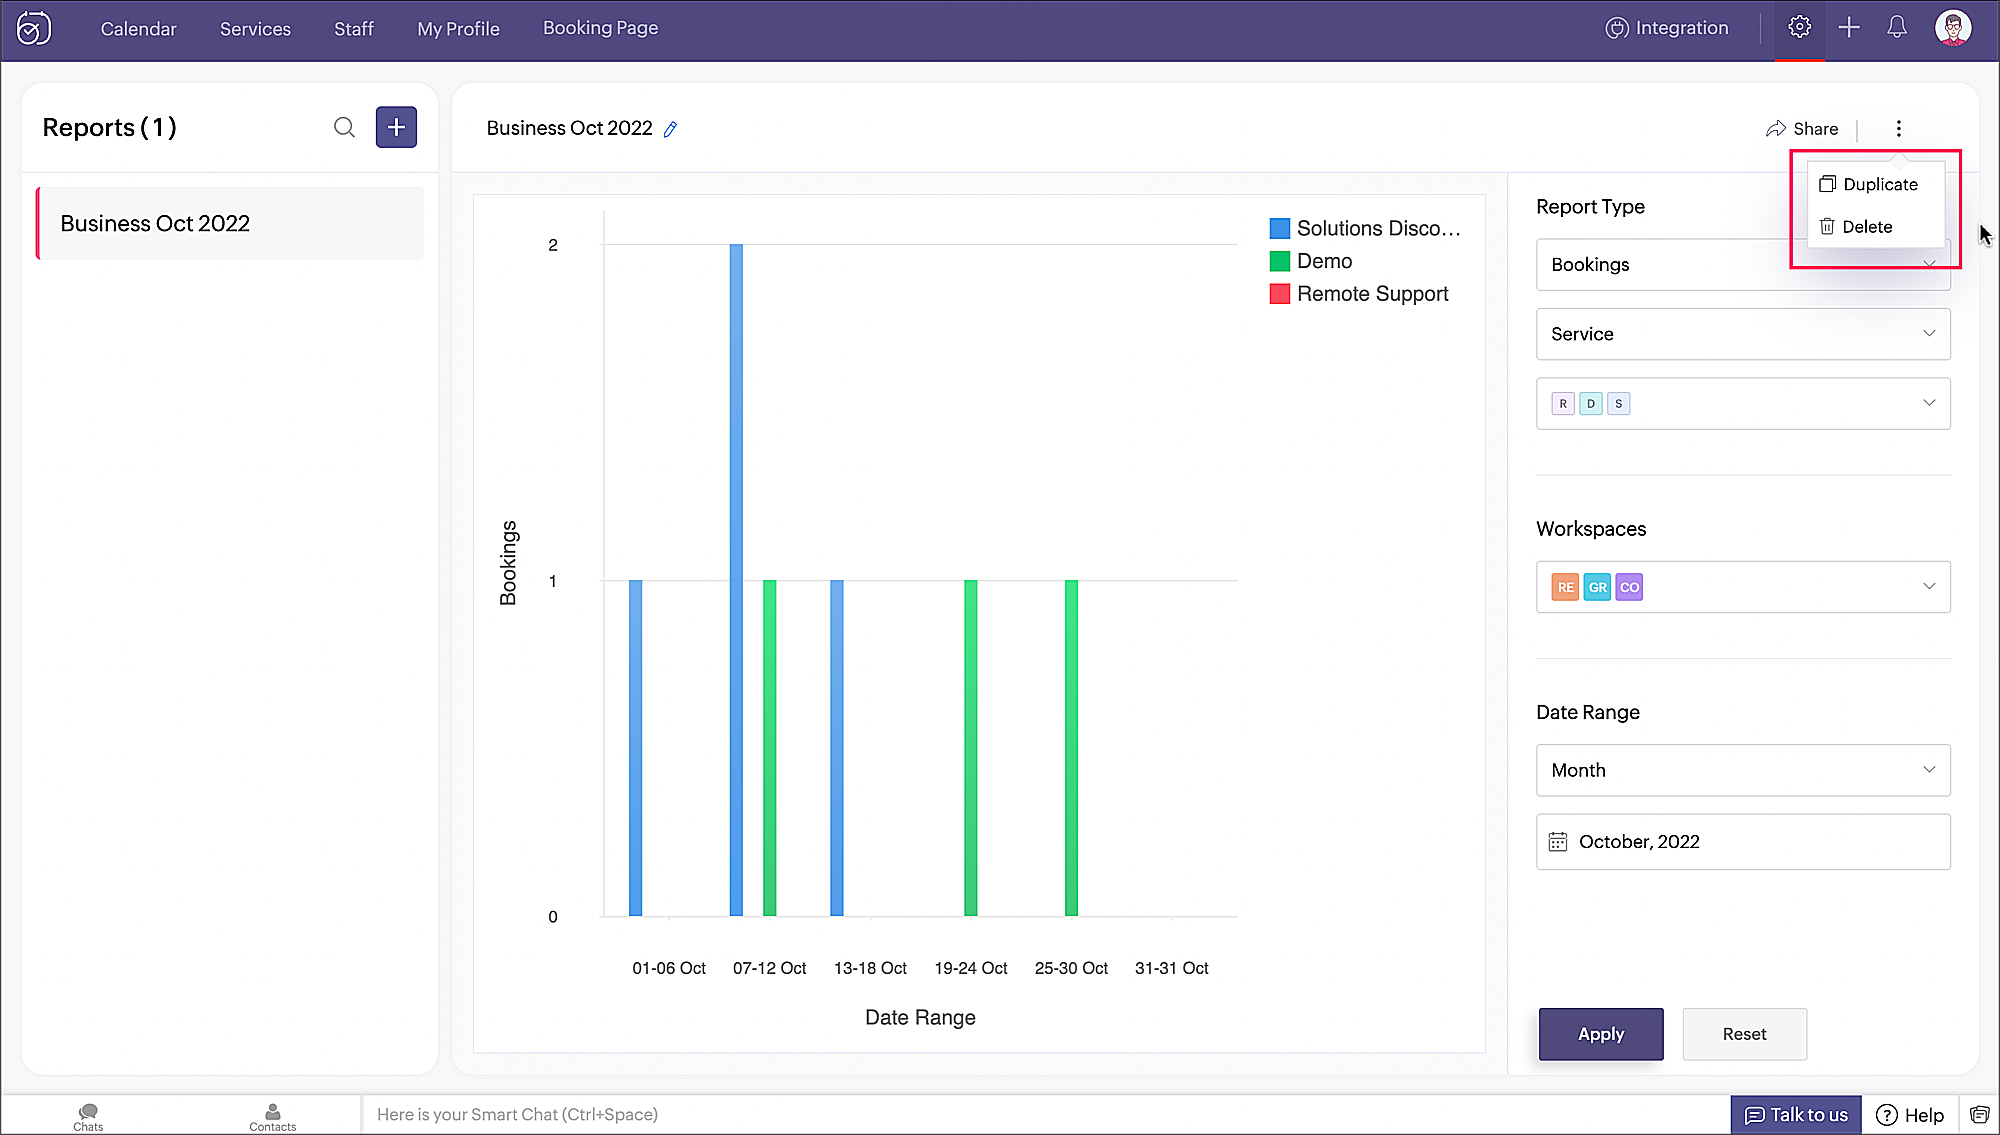Click the GR workspace tag
Viewport: 2000px width, 1135px height.
pyautogui.click(x=1598, y=587)
